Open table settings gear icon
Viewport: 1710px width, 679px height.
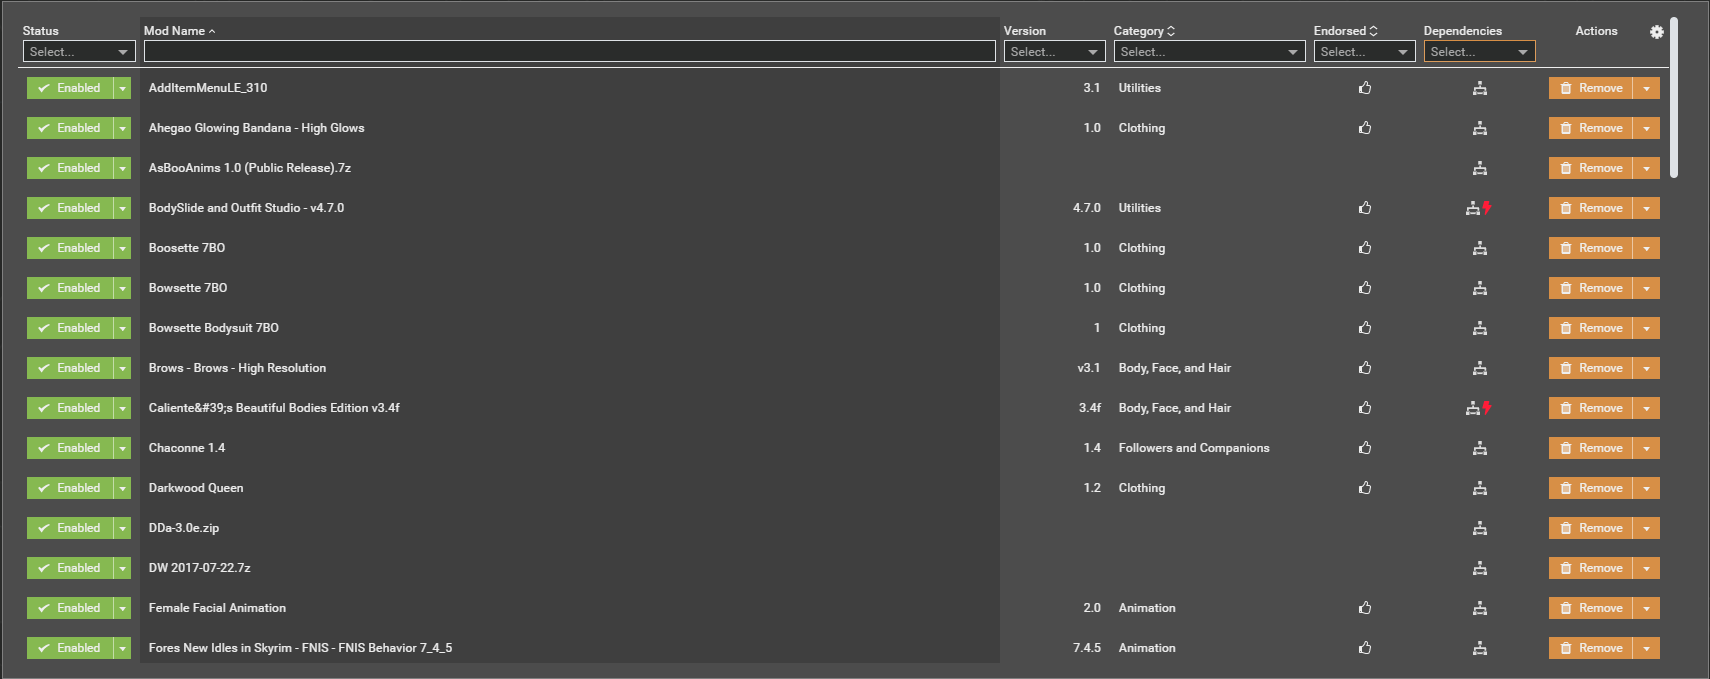click(x=1657, y=32)
